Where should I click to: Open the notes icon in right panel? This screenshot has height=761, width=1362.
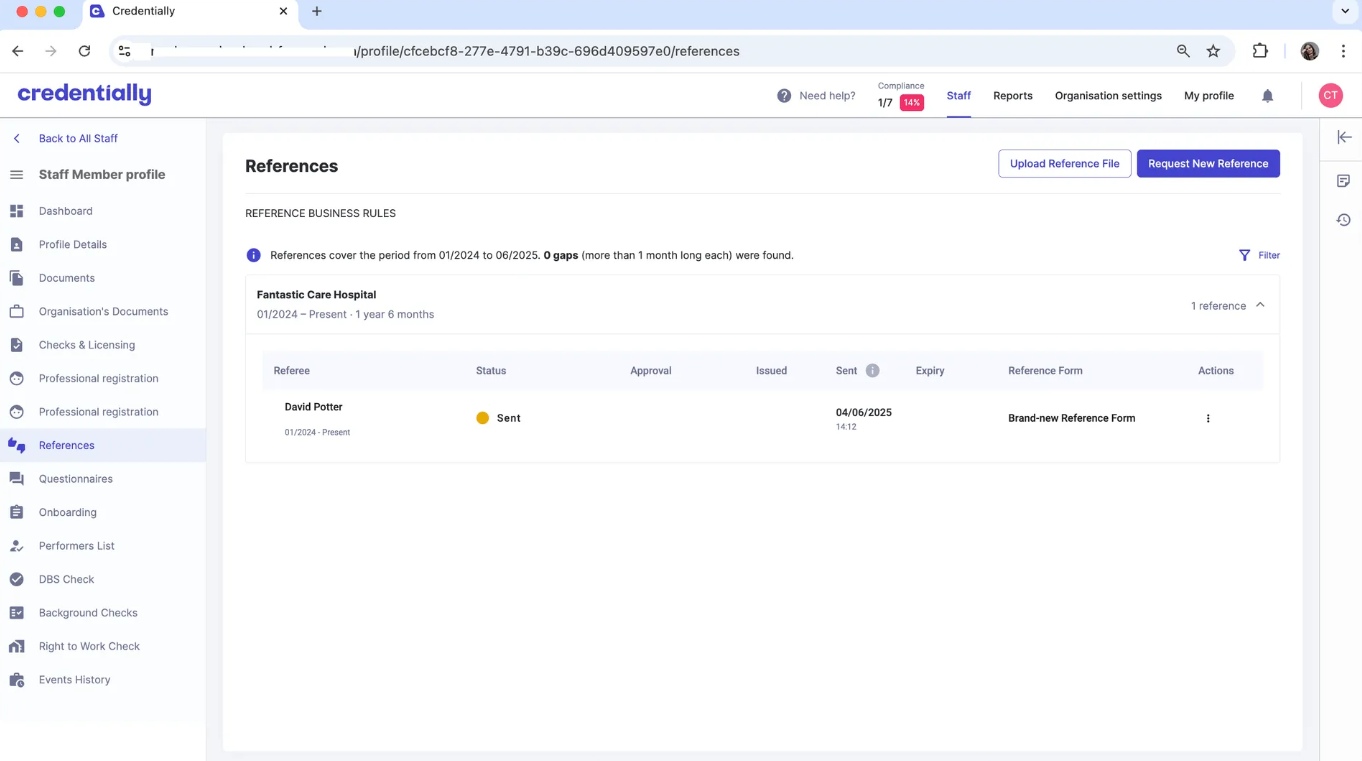[x=1343, y=181]
